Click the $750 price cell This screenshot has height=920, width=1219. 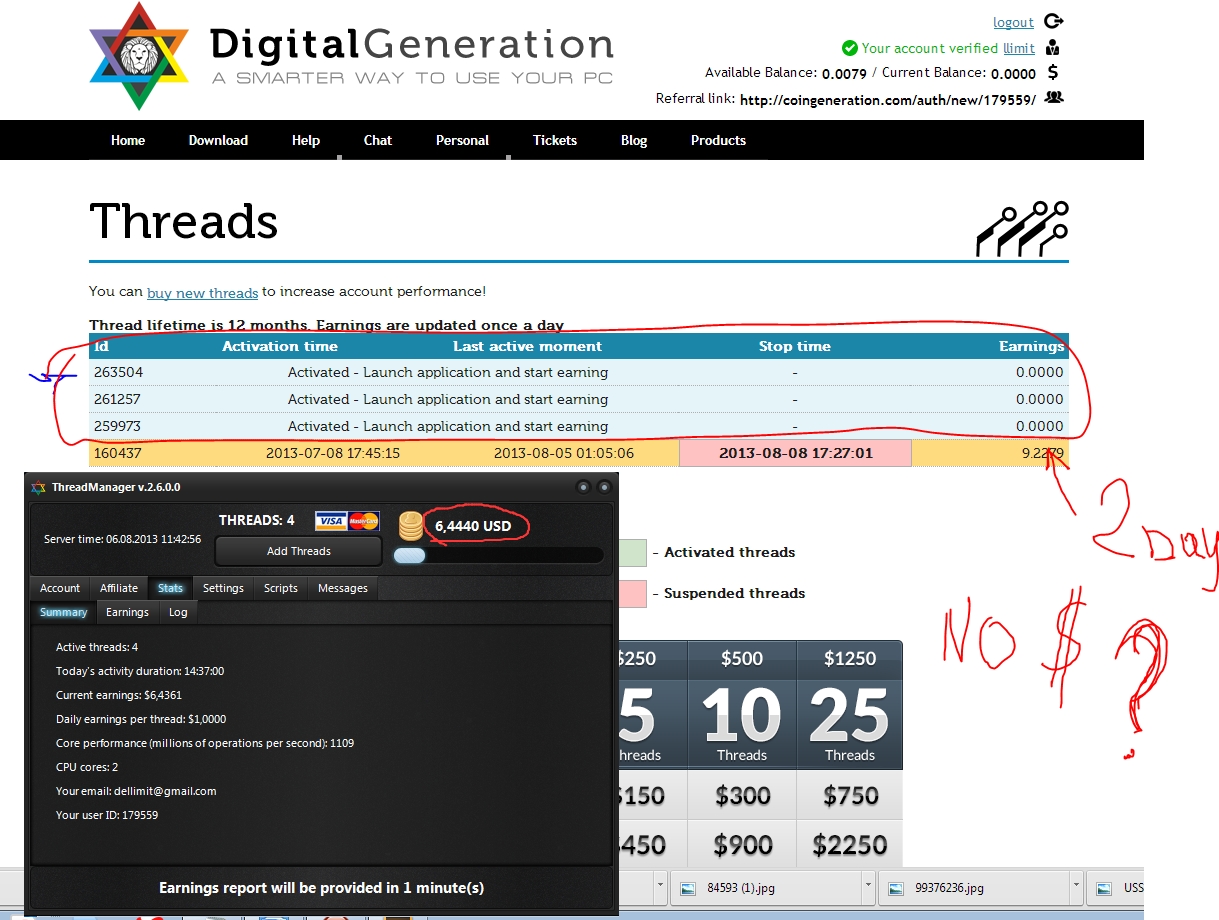[x=849, y=795]
